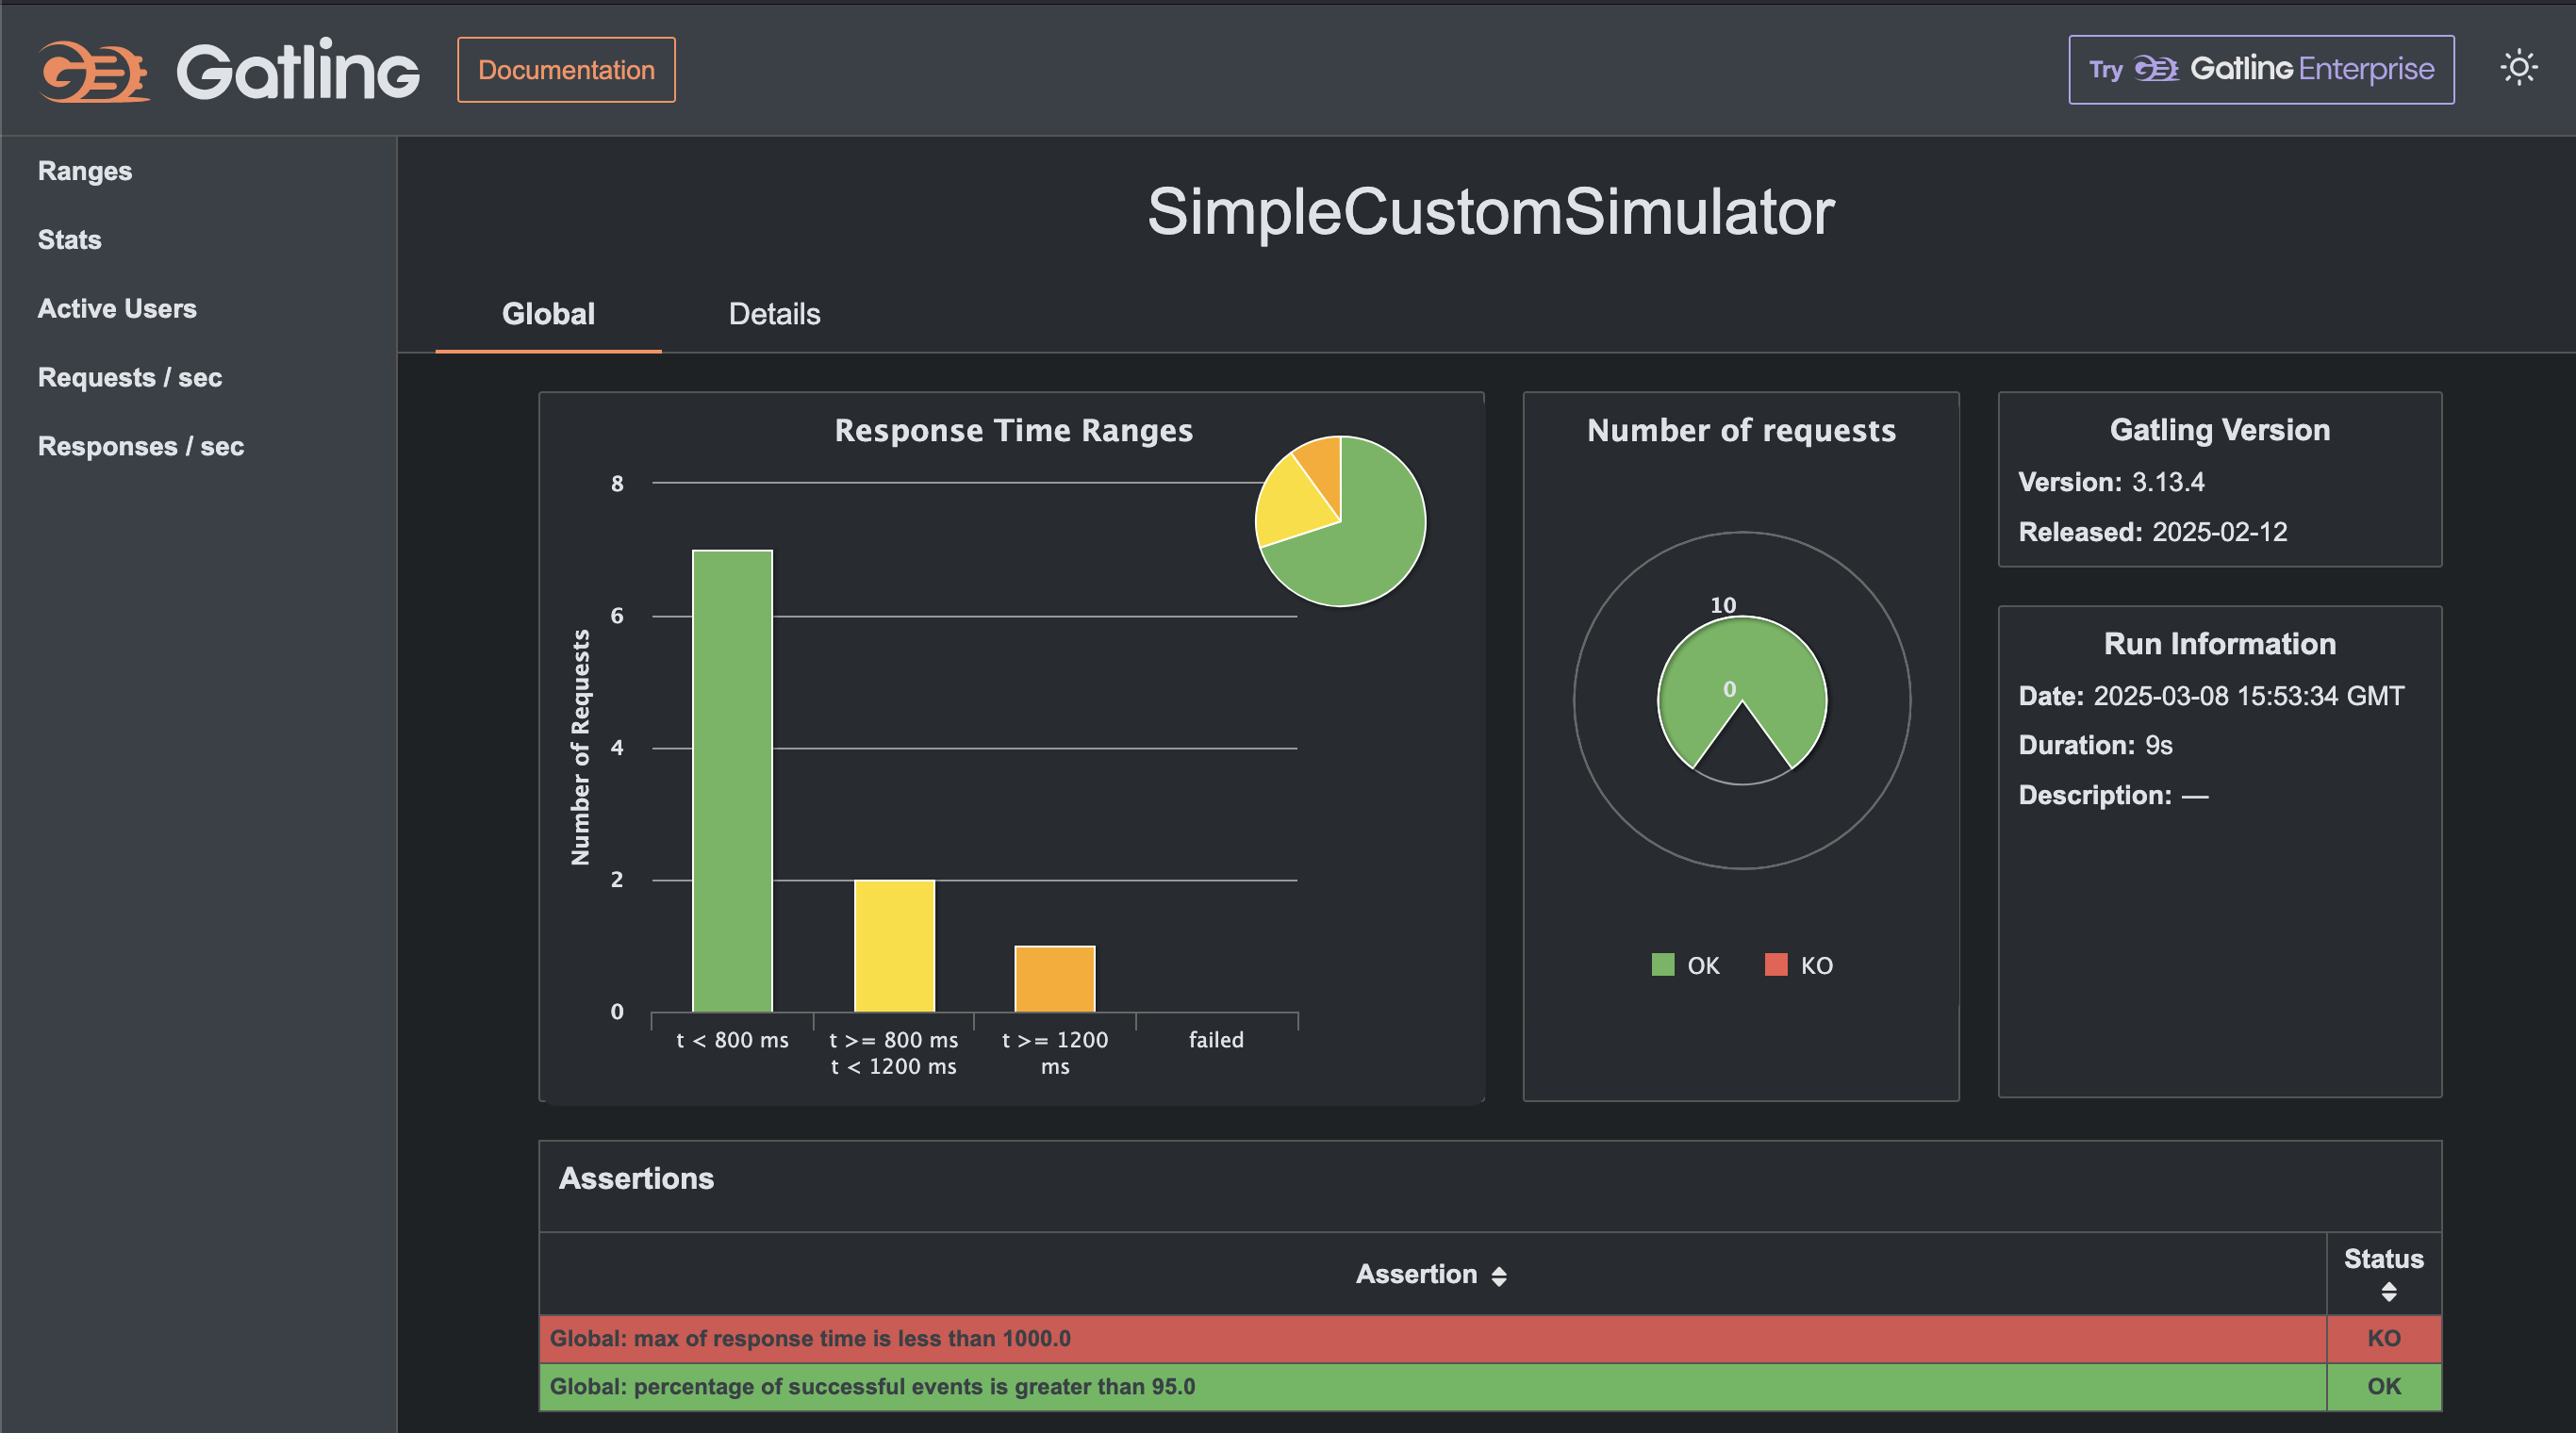The image size is (2576, 1433).
Task: Toggle light theme with sun icon
Action: [2518, 68]
